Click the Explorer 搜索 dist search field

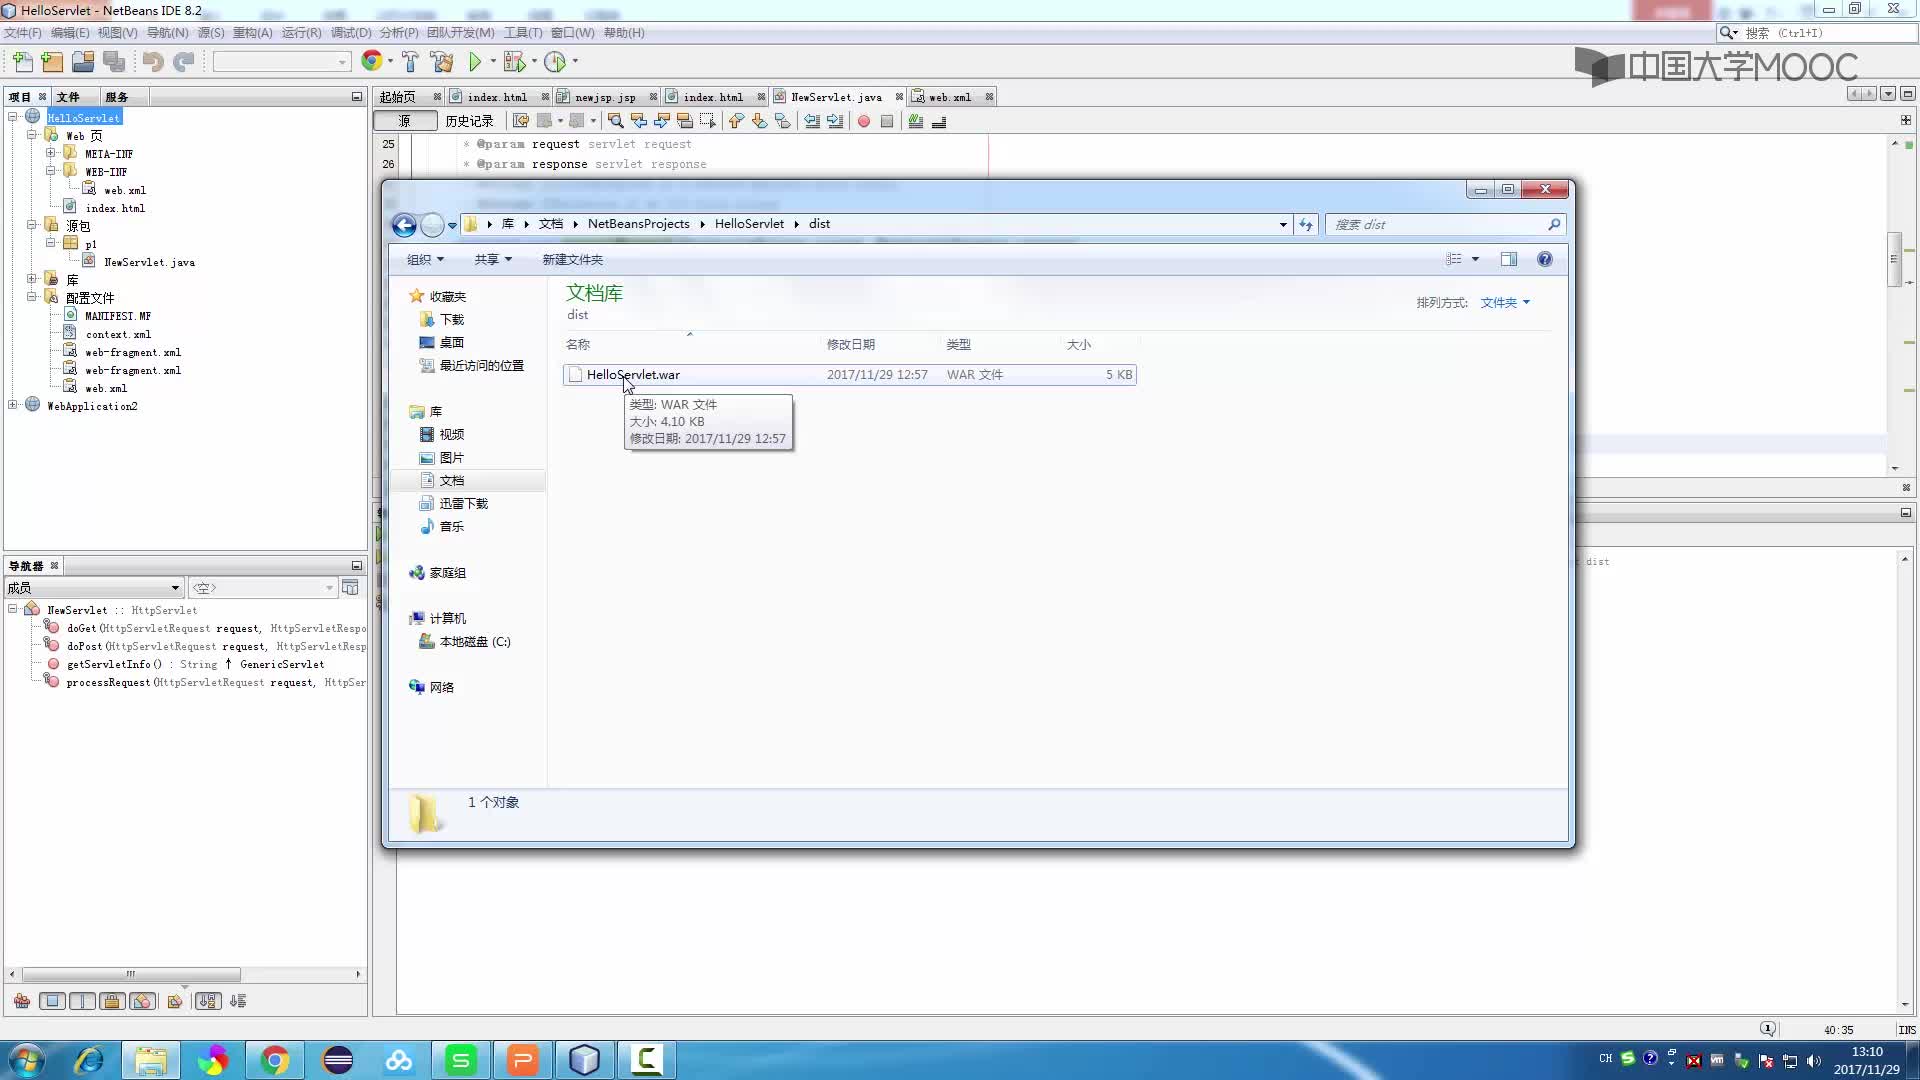pyautogui.click(x=1445, y=225)
